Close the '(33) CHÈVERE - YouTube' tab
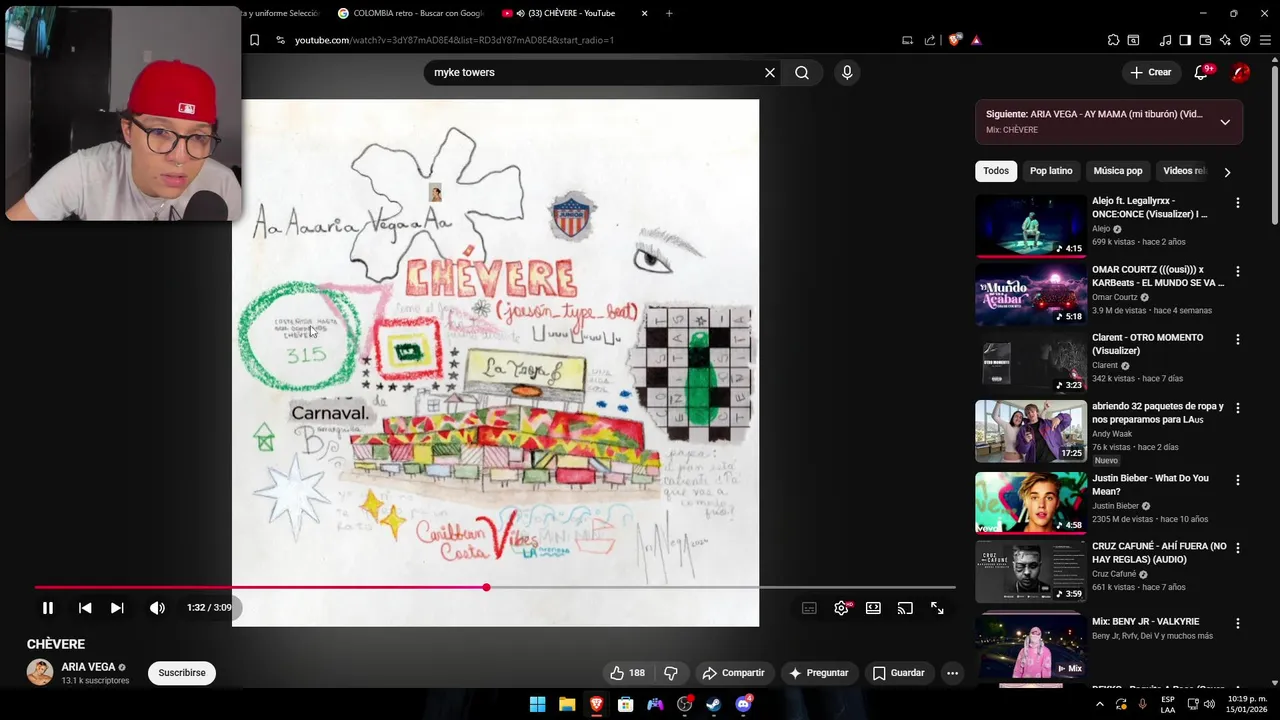 [644, 13]
